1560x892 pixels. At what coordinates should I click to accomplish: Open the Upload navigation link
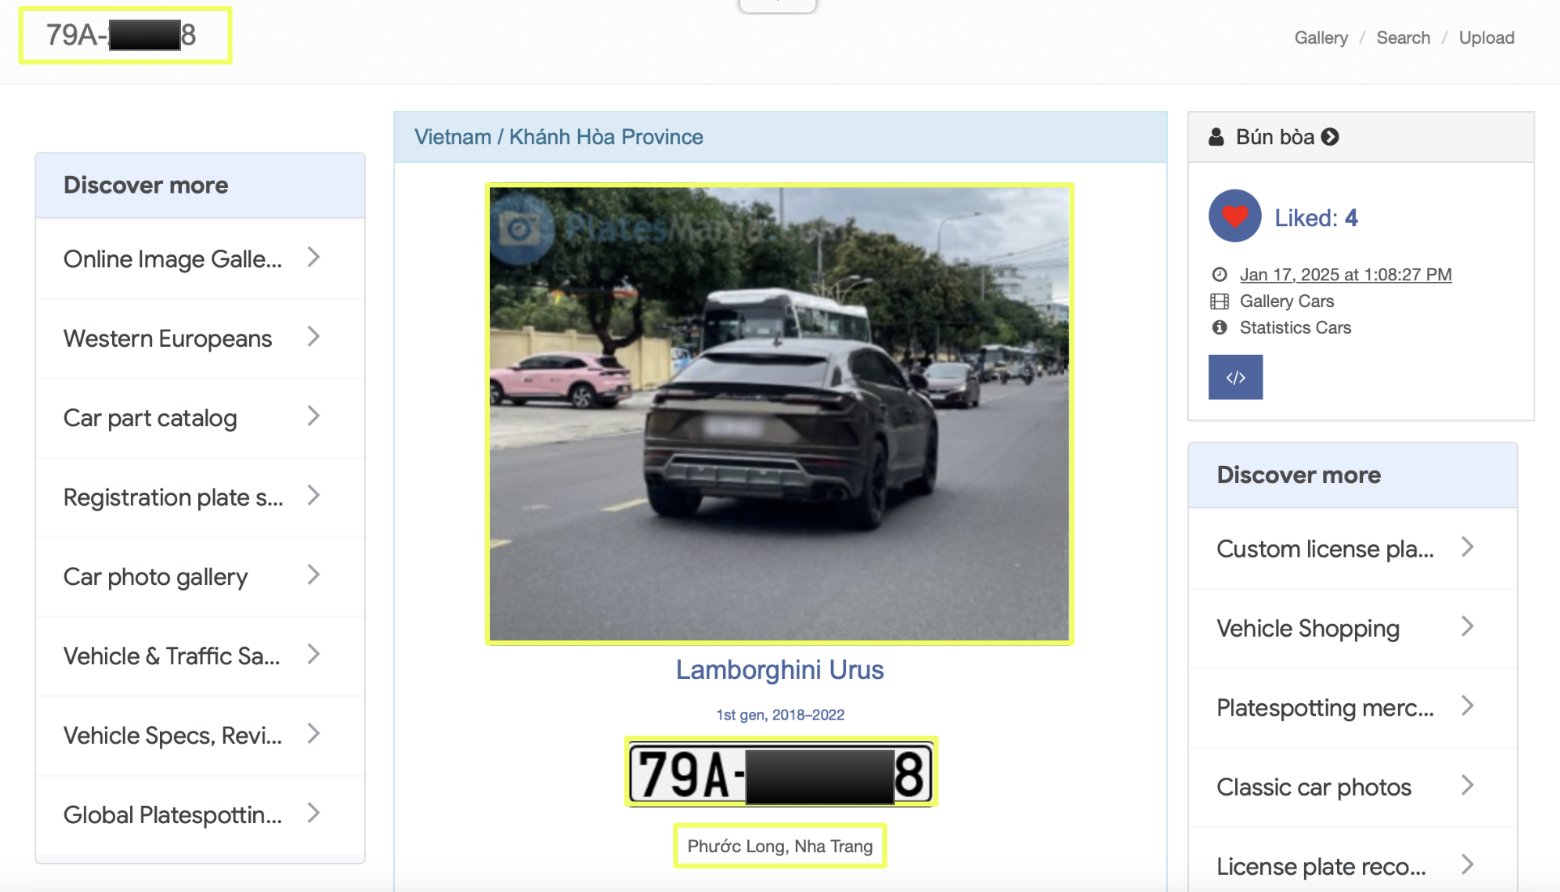(x=1486, y=38)
